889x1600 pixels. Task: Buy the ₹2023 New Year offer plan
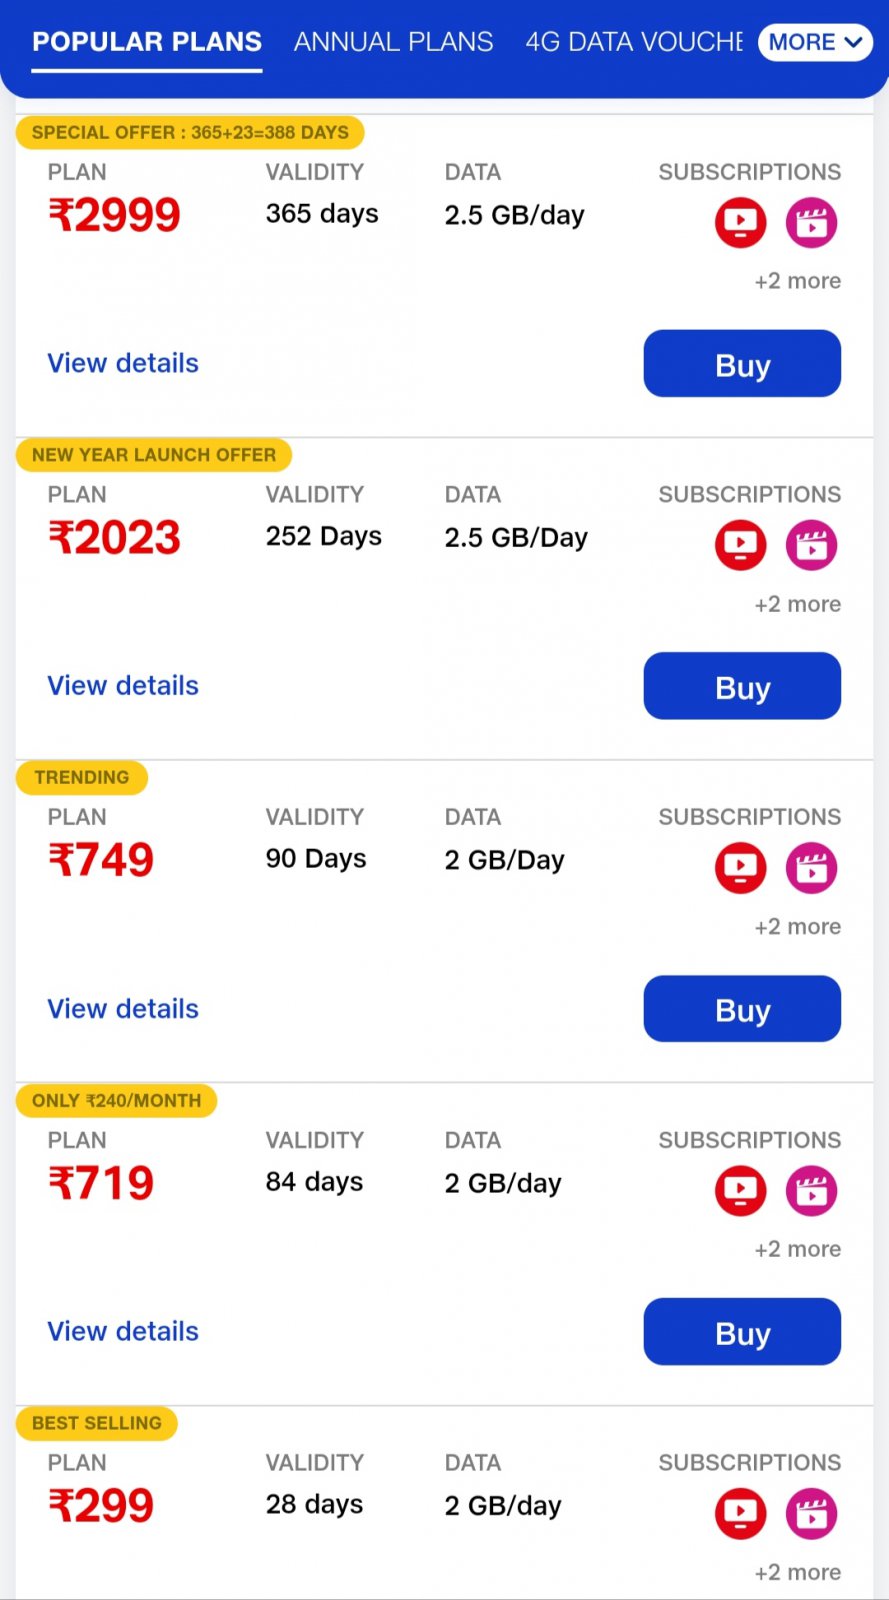pos(742,686)
